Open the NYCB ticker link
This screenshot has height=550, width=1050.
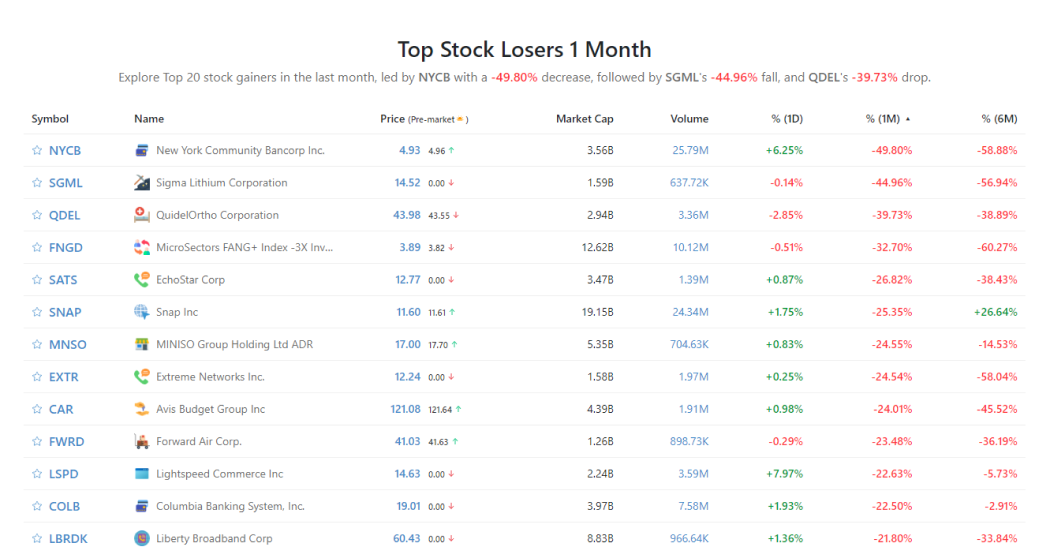[x=65, y=151]
